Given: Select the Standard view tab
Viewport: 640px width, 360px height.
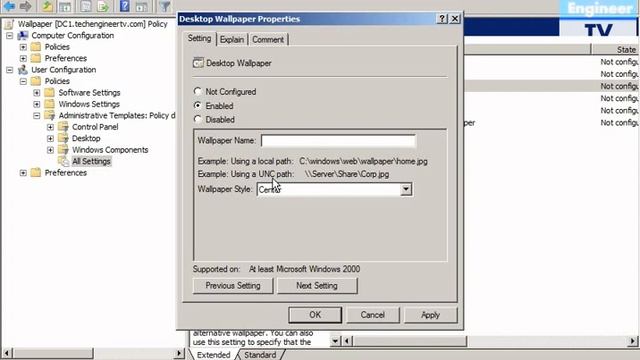Looking at the screenshot, I should 260,355.
